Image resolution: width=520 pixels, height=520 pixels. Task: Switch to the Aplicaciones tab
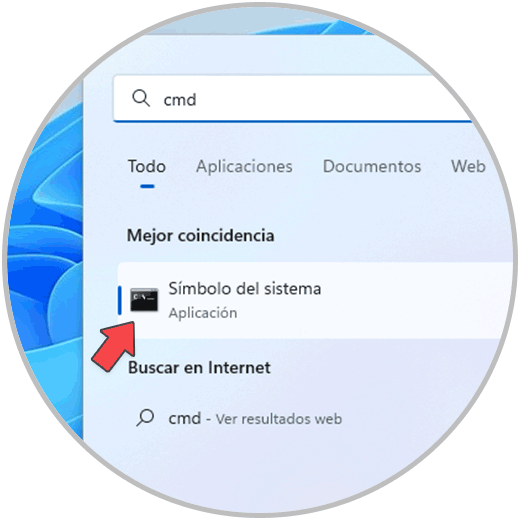pos(244,166)
